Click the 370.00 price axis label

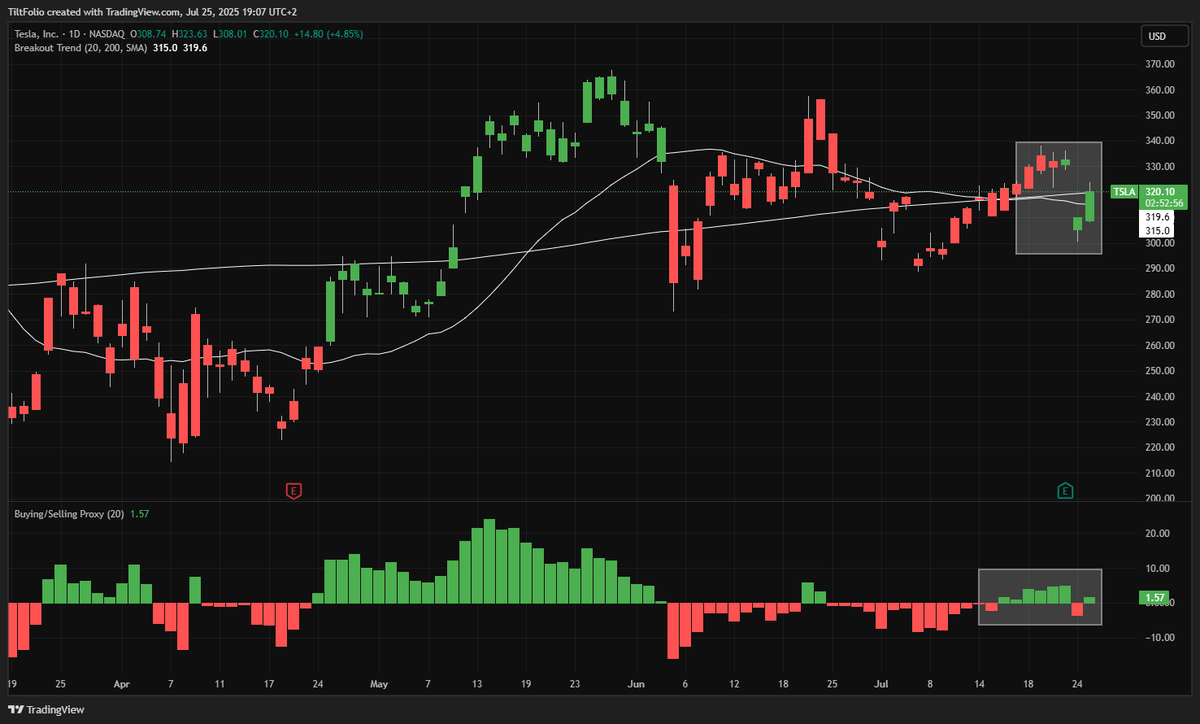point(1161,64)
